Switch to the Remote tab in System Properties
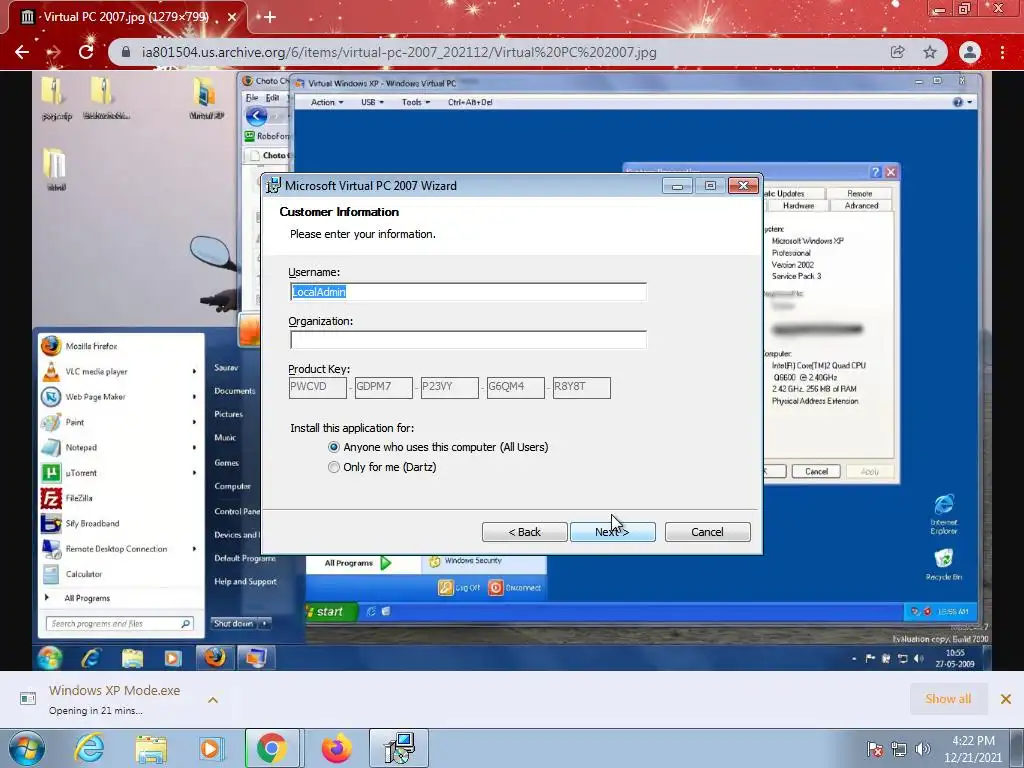 click(859, 193)
